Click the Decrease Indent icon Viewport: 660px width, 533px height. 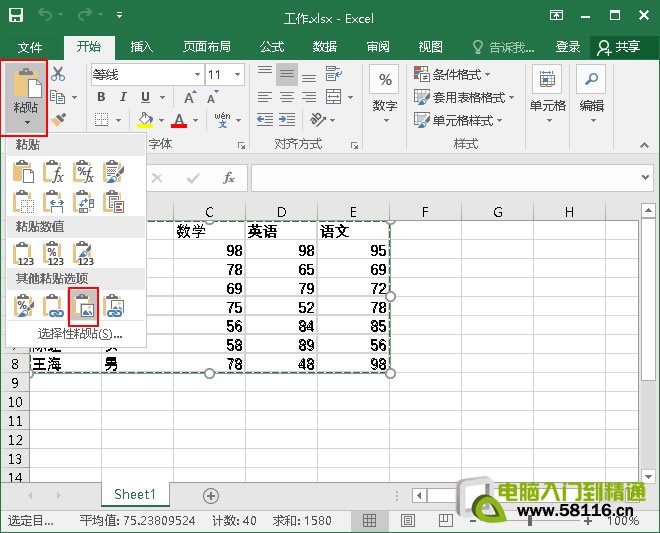click(265, 120)
